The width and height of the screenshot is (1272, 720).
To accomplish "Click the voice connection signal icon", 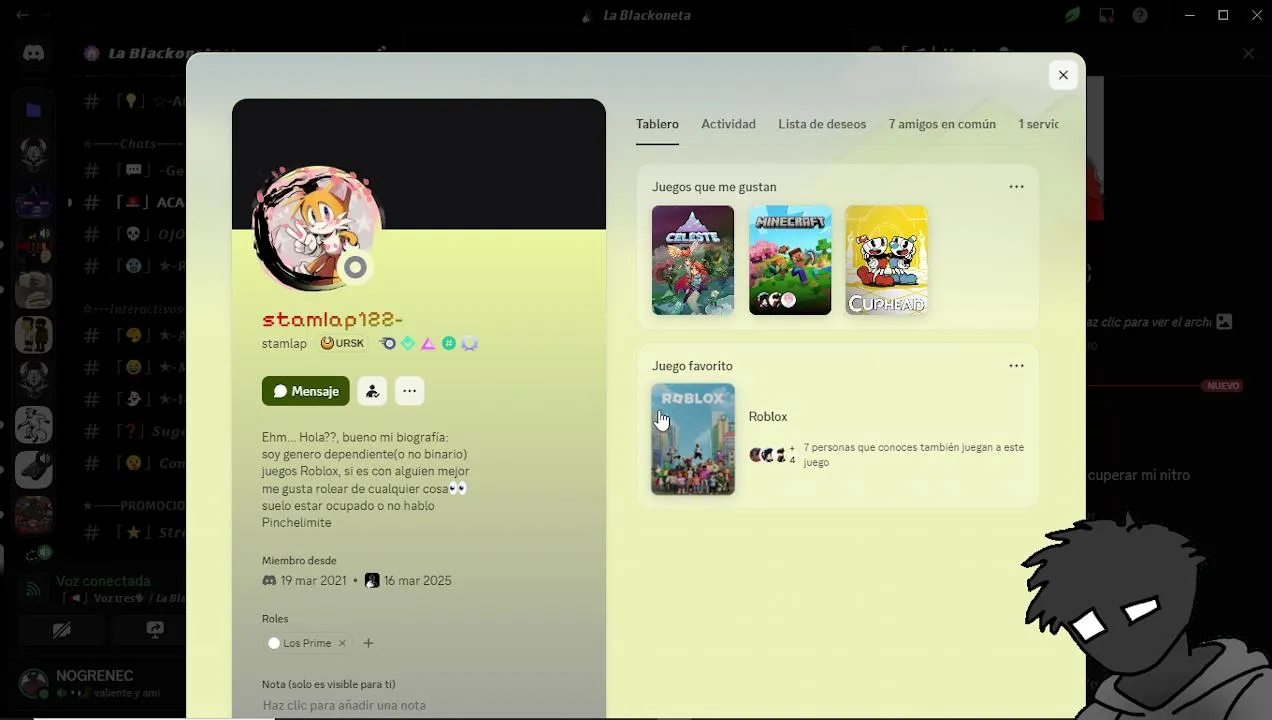I will coord(34,589).
